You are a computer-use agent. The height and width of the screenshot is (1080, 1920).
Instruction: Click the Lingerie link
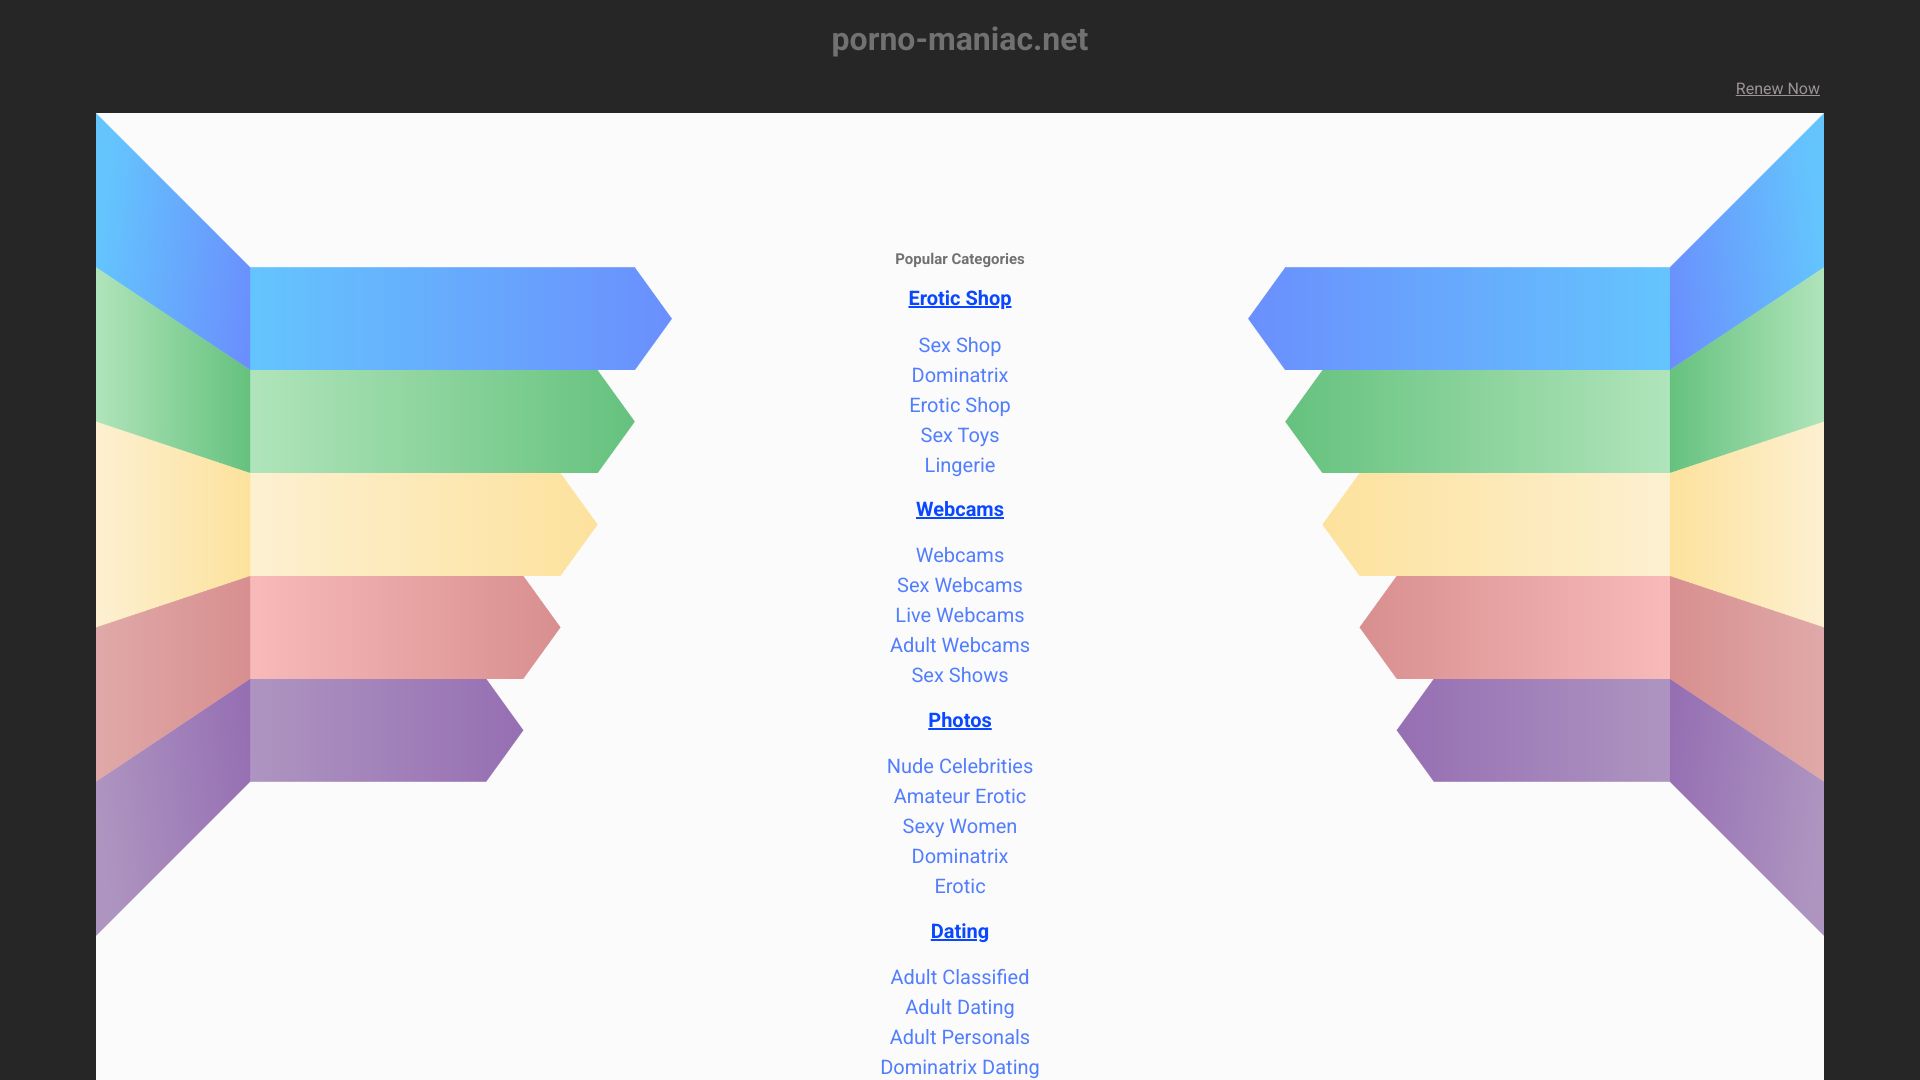(x=959, y=465)
